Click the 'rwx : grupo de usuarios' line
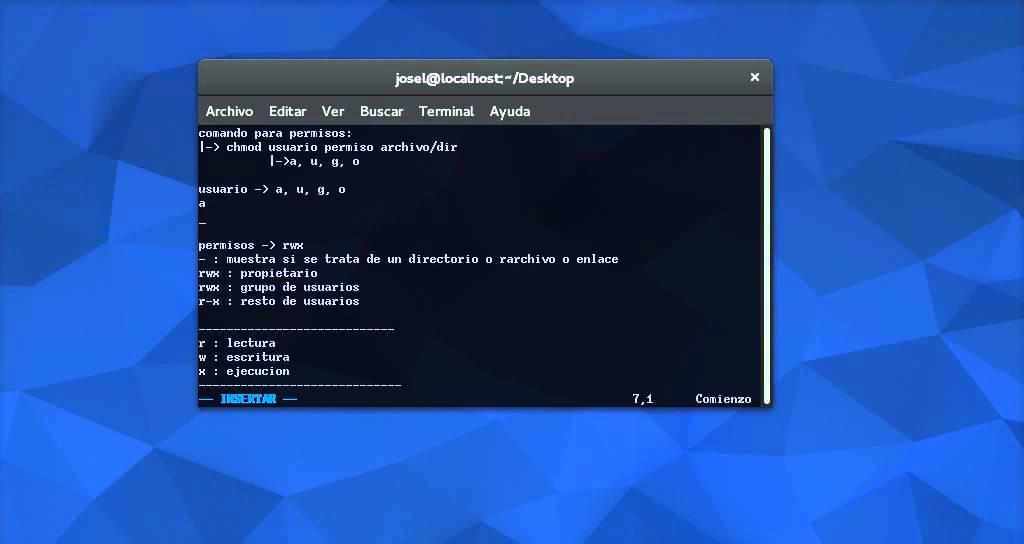This screenshot has width=1024, height=544. [x=279, y=287]
